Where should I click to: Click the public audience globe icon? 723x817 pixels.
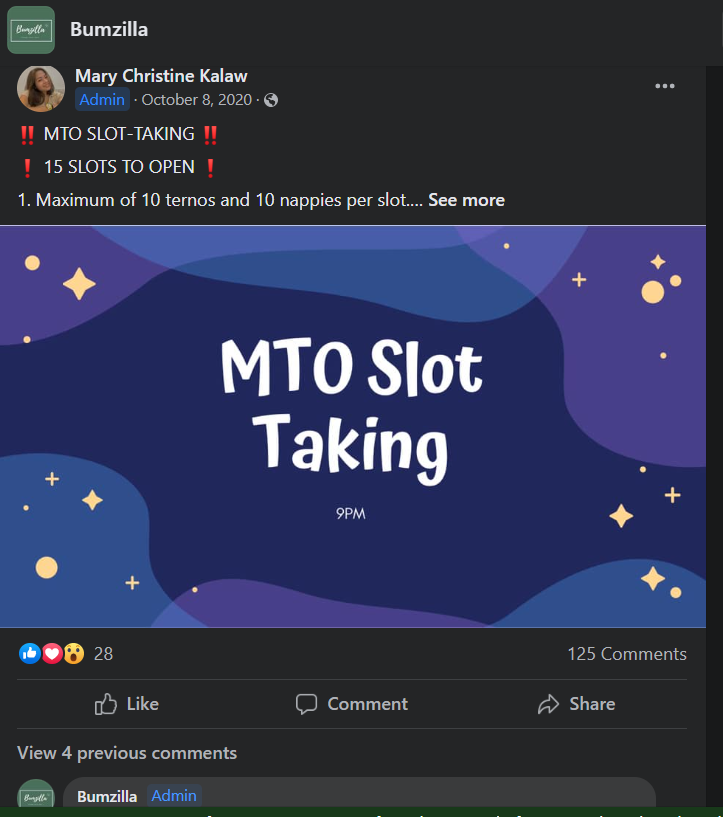(x=271, y=100)
